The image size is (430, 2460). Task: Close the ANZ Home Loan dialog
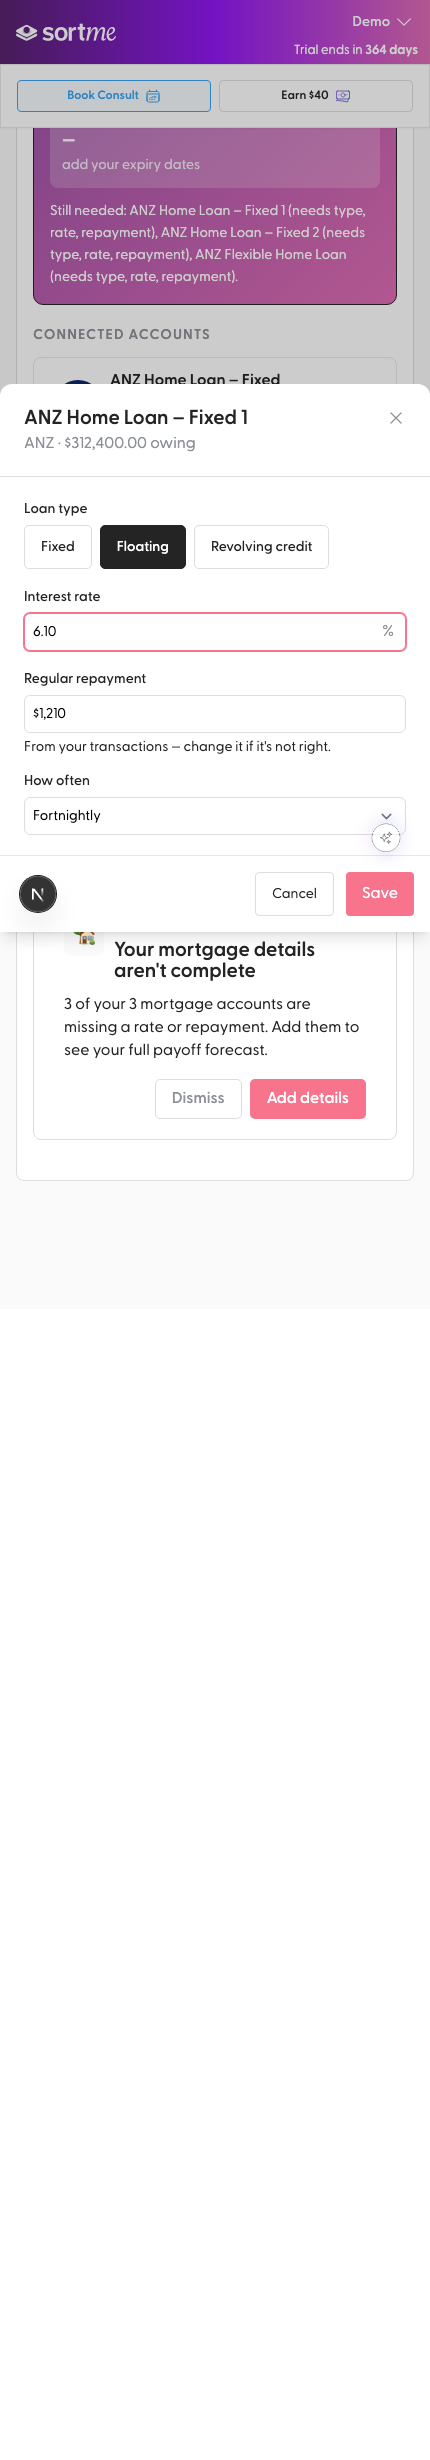(396, 418)
